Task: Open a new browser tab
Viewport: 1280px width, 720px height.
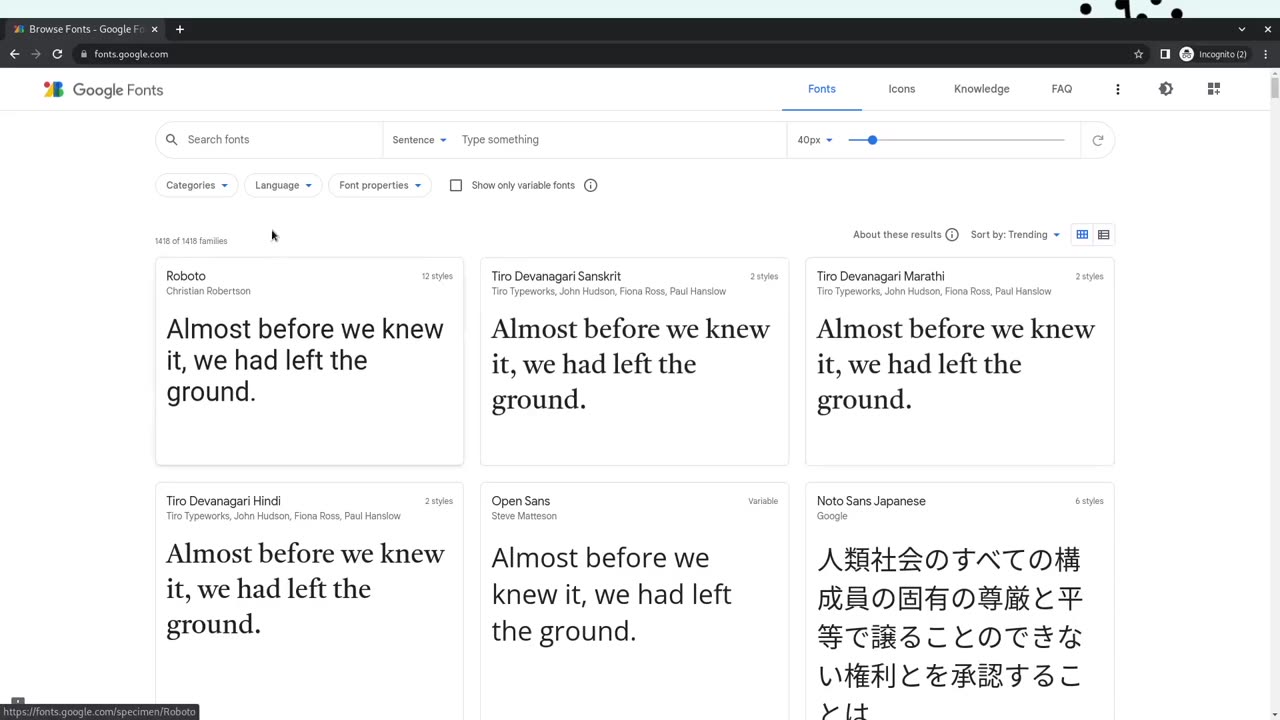Action: [180, 29]
